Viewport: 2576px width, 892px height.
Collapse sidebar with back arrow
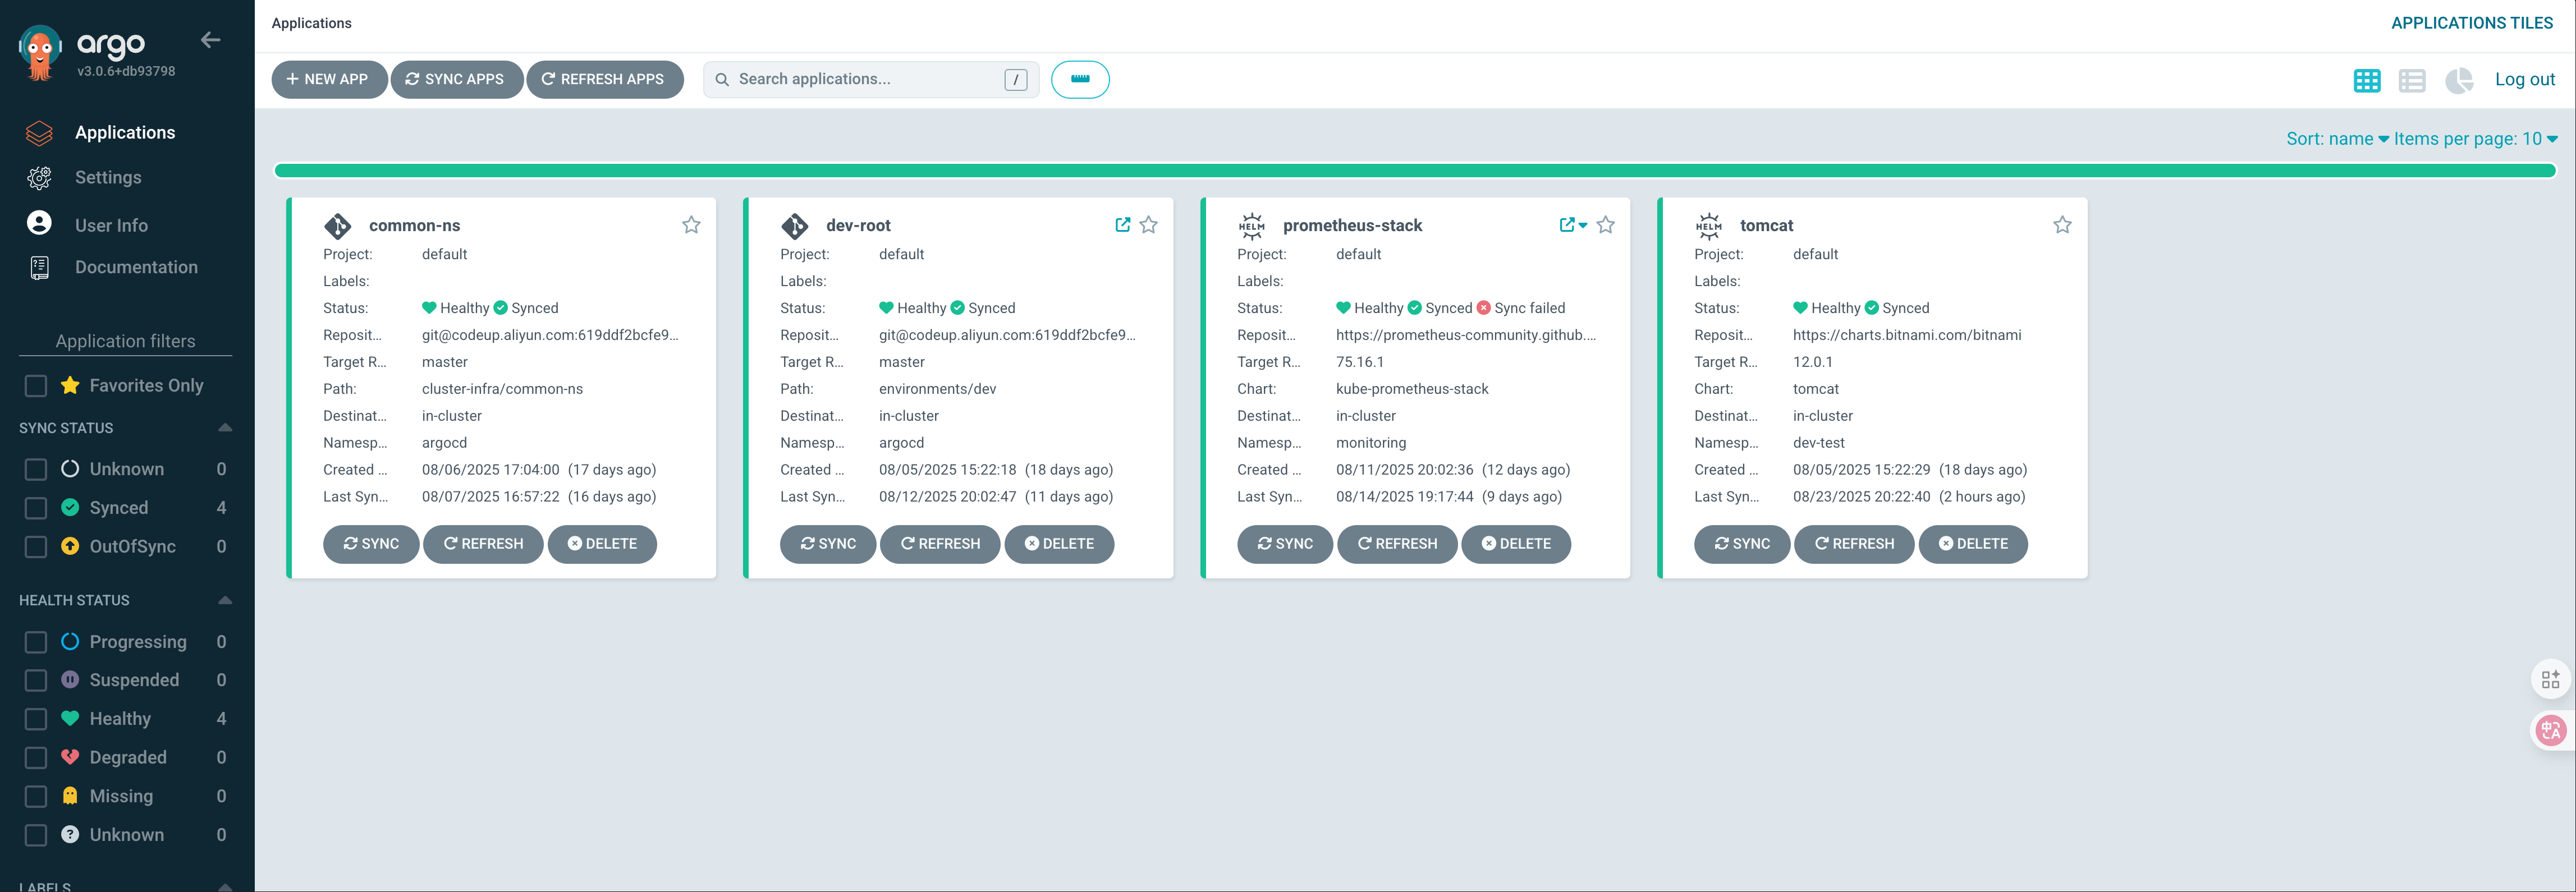(210, 40)
